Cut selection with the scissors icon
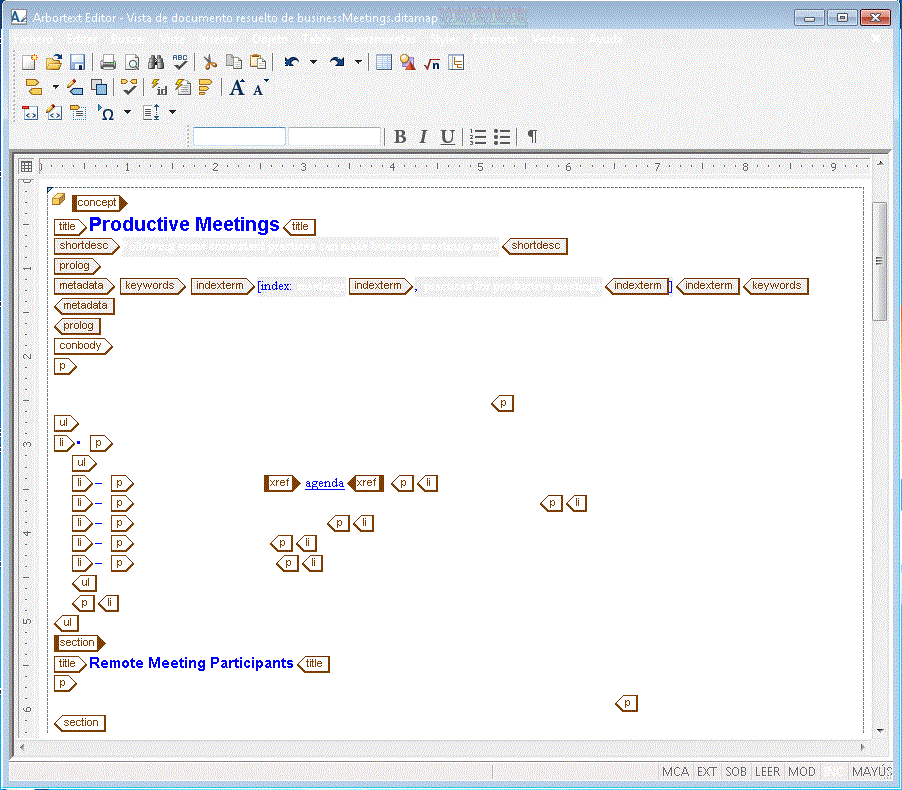Image resolution: width=902 pixels, height=790 pixels. pos(210,62)
